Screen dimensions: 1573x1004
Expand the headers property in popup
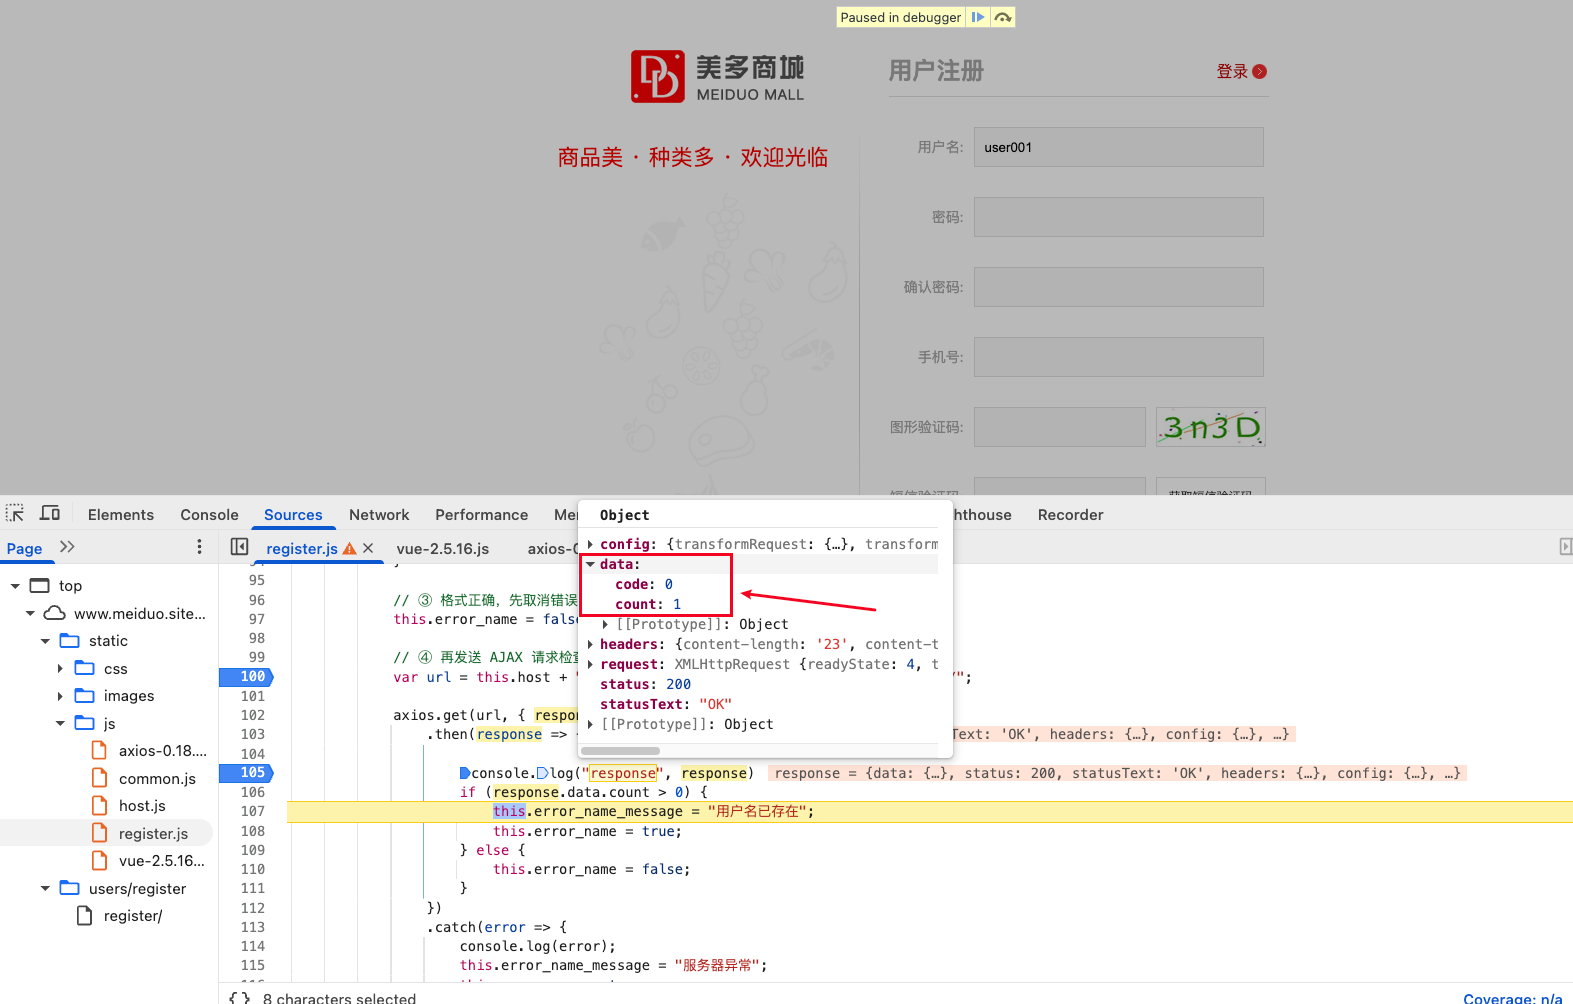(591, 644)
